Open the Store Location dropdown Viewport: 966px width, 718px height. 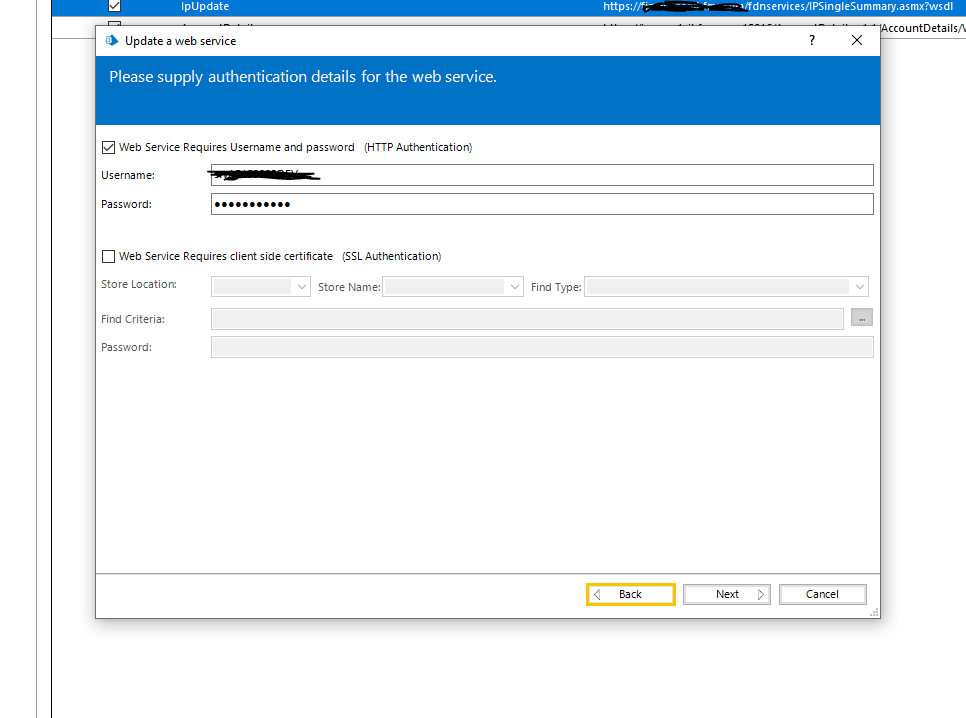(x=261, y=287)
